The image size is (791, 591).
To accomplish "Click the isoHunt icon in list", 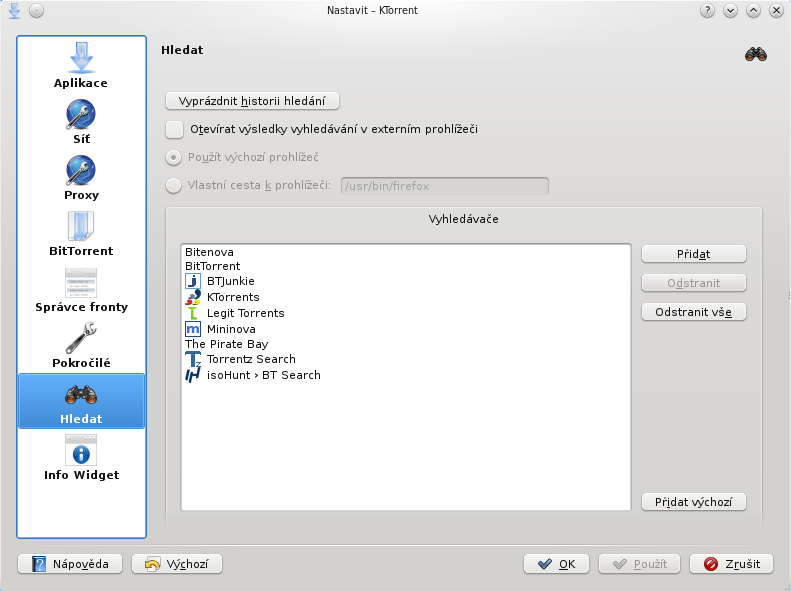I will [x=193, y=375].
